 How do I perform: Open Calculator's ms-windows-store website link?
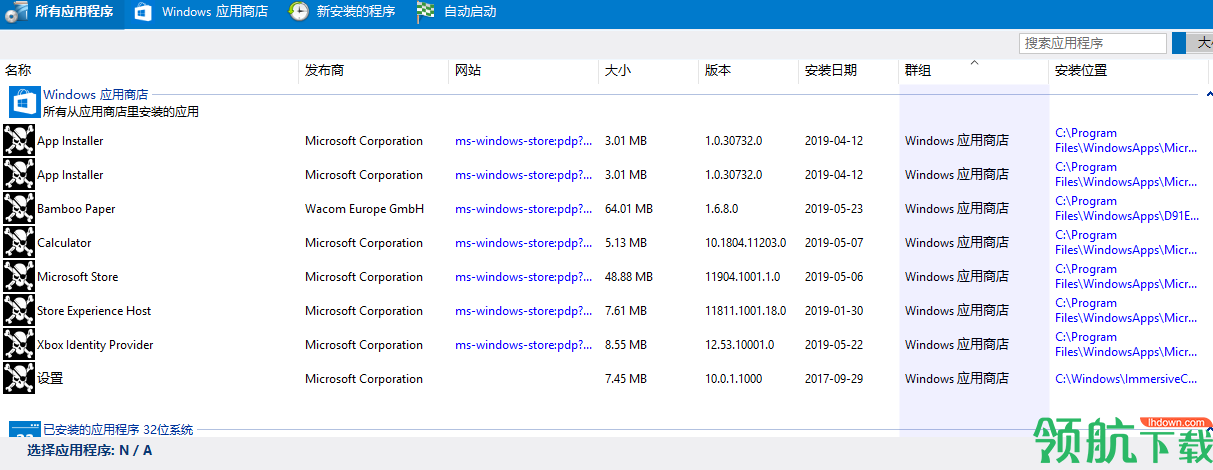click(523, 243)
